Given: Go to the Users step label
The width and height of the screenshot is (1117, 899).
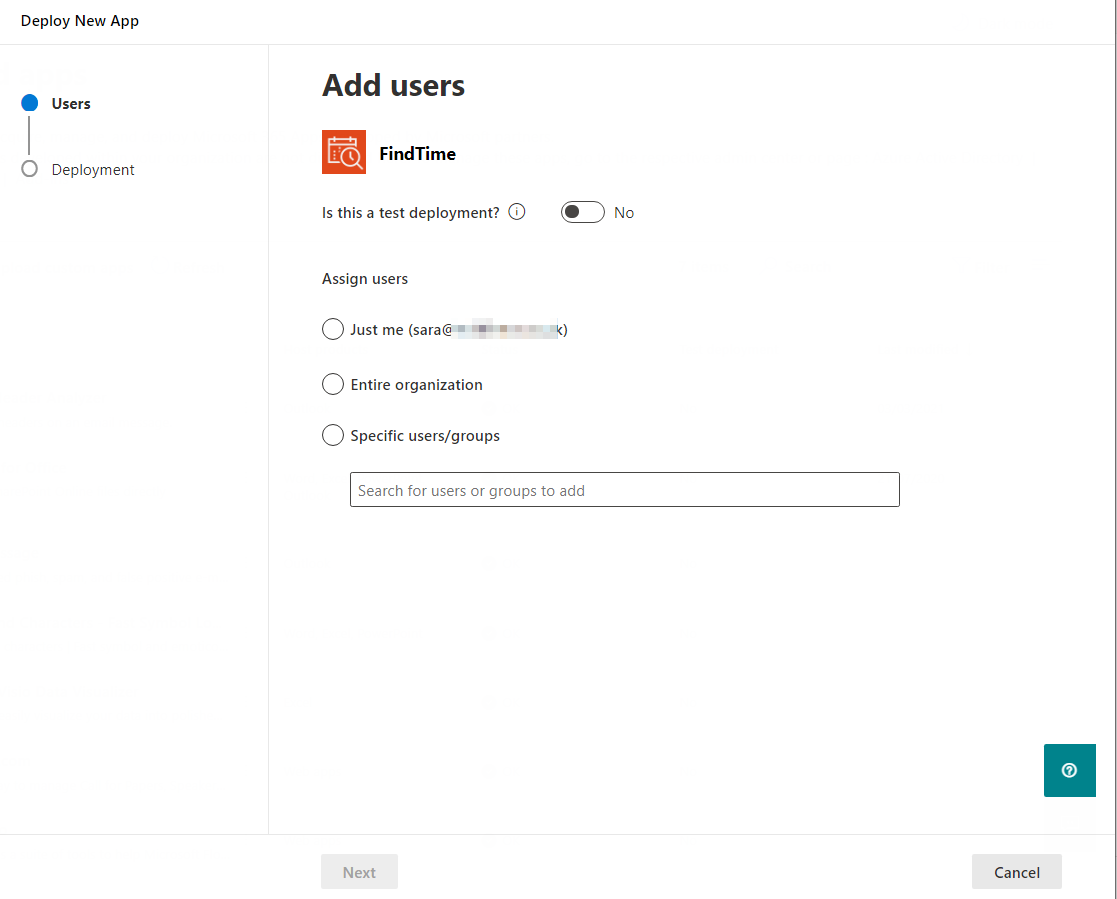Looking at the screenshot, I should pos(71,103).
